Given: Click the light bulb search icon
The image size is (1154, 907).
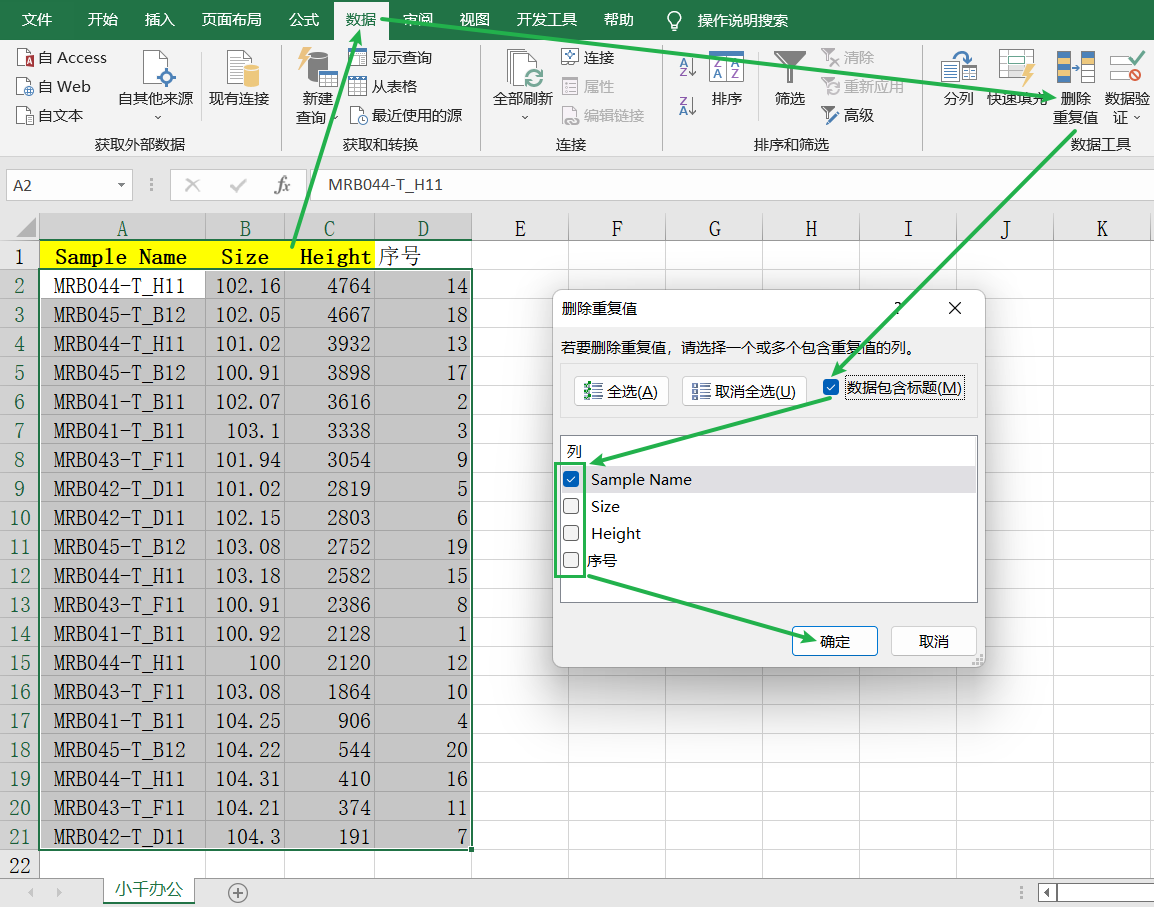Looking at the screenshot, I should pos(673,20).
